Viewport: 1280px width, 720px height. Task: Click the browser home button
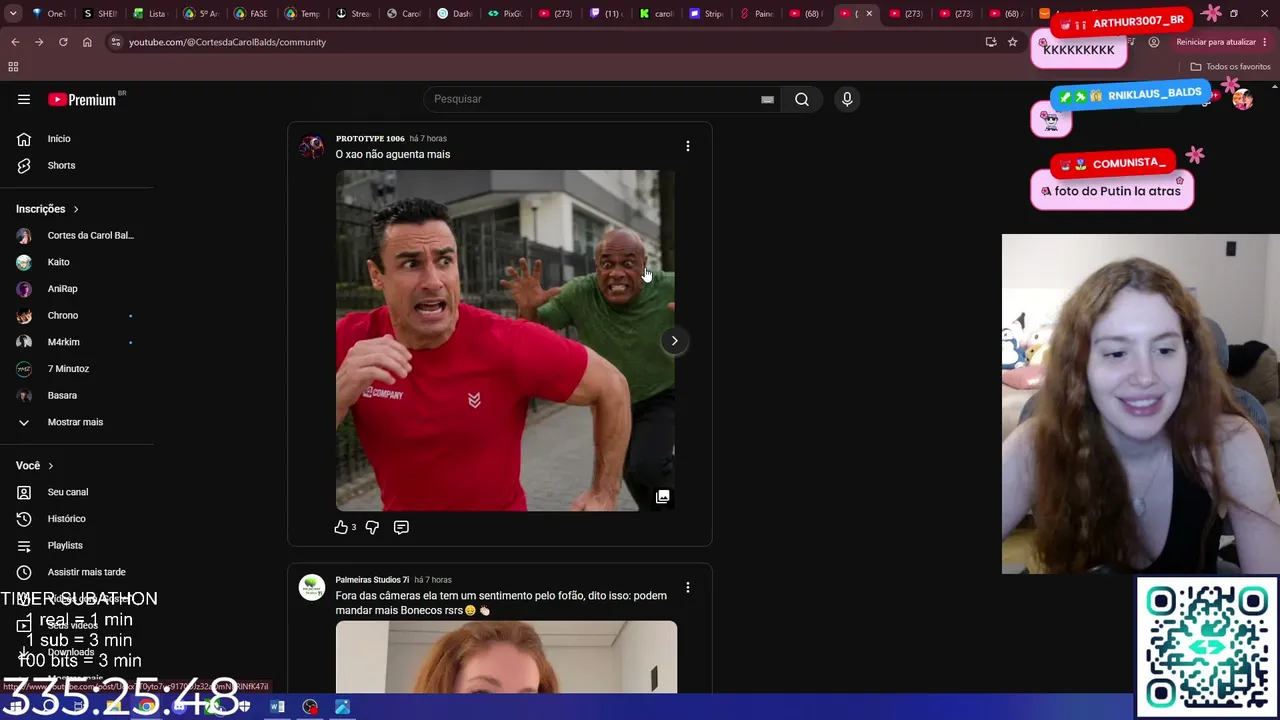(87, 42)
